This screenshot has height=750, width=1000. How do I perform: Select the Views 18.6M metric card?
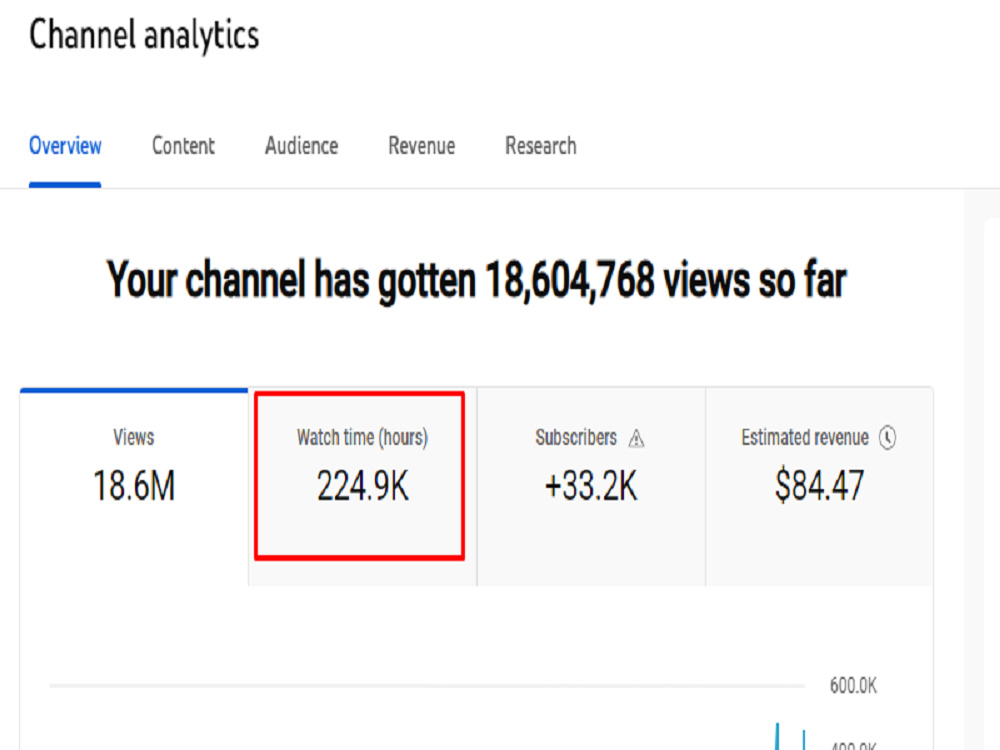pos(134,486)
